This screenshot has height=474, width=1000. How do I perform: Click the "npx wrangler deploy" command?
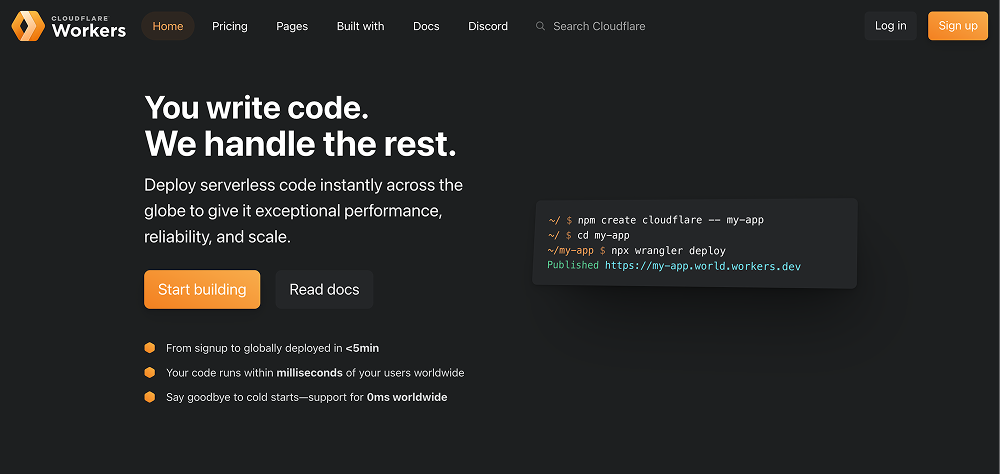tap(668, 251)
